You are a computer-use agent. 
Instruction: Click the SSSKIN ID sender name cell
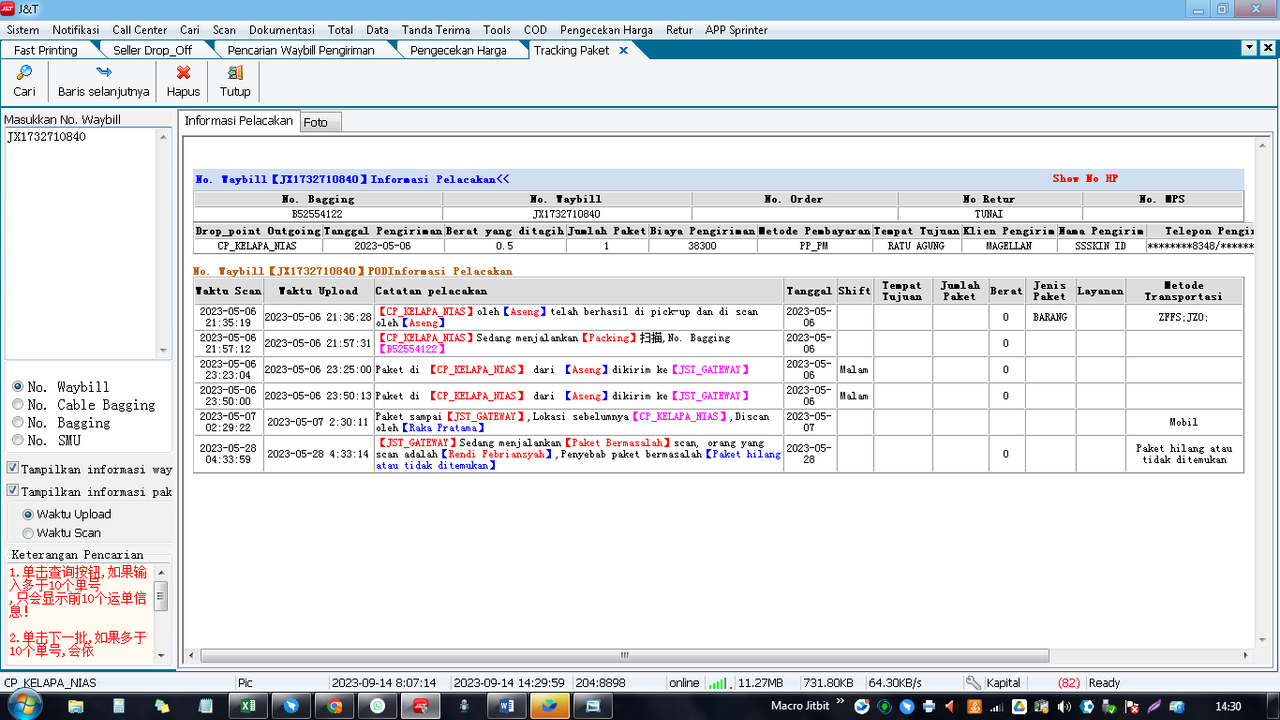tap(1100, 246)
